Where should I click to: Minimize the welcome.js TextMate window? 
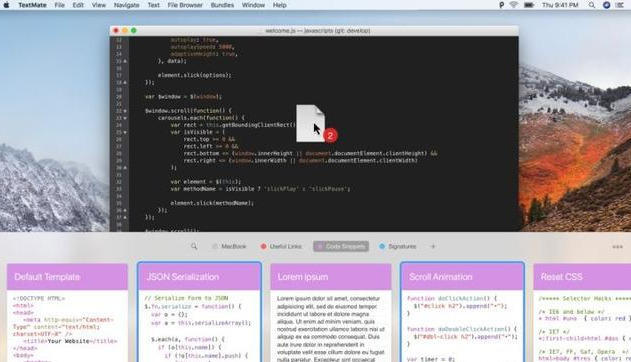coord(125,31)
